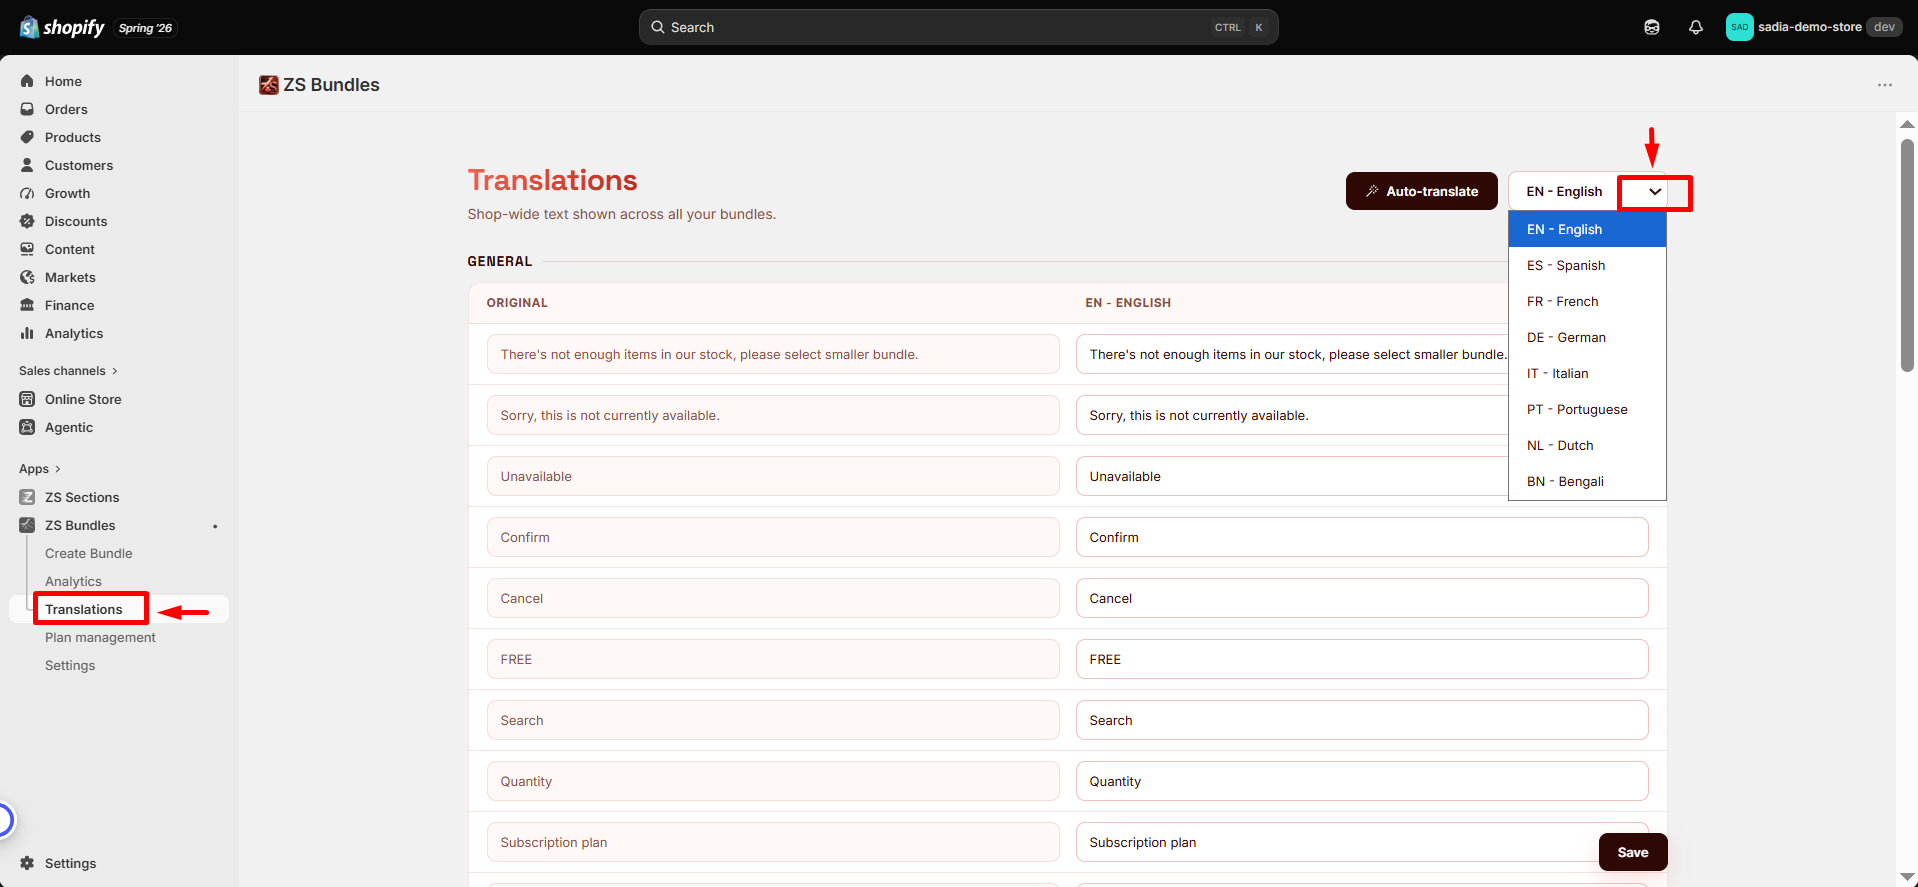Viewport: 1918px width, 887px height.
Task: Click the Agentic channel icon
Action: (27, 427)
